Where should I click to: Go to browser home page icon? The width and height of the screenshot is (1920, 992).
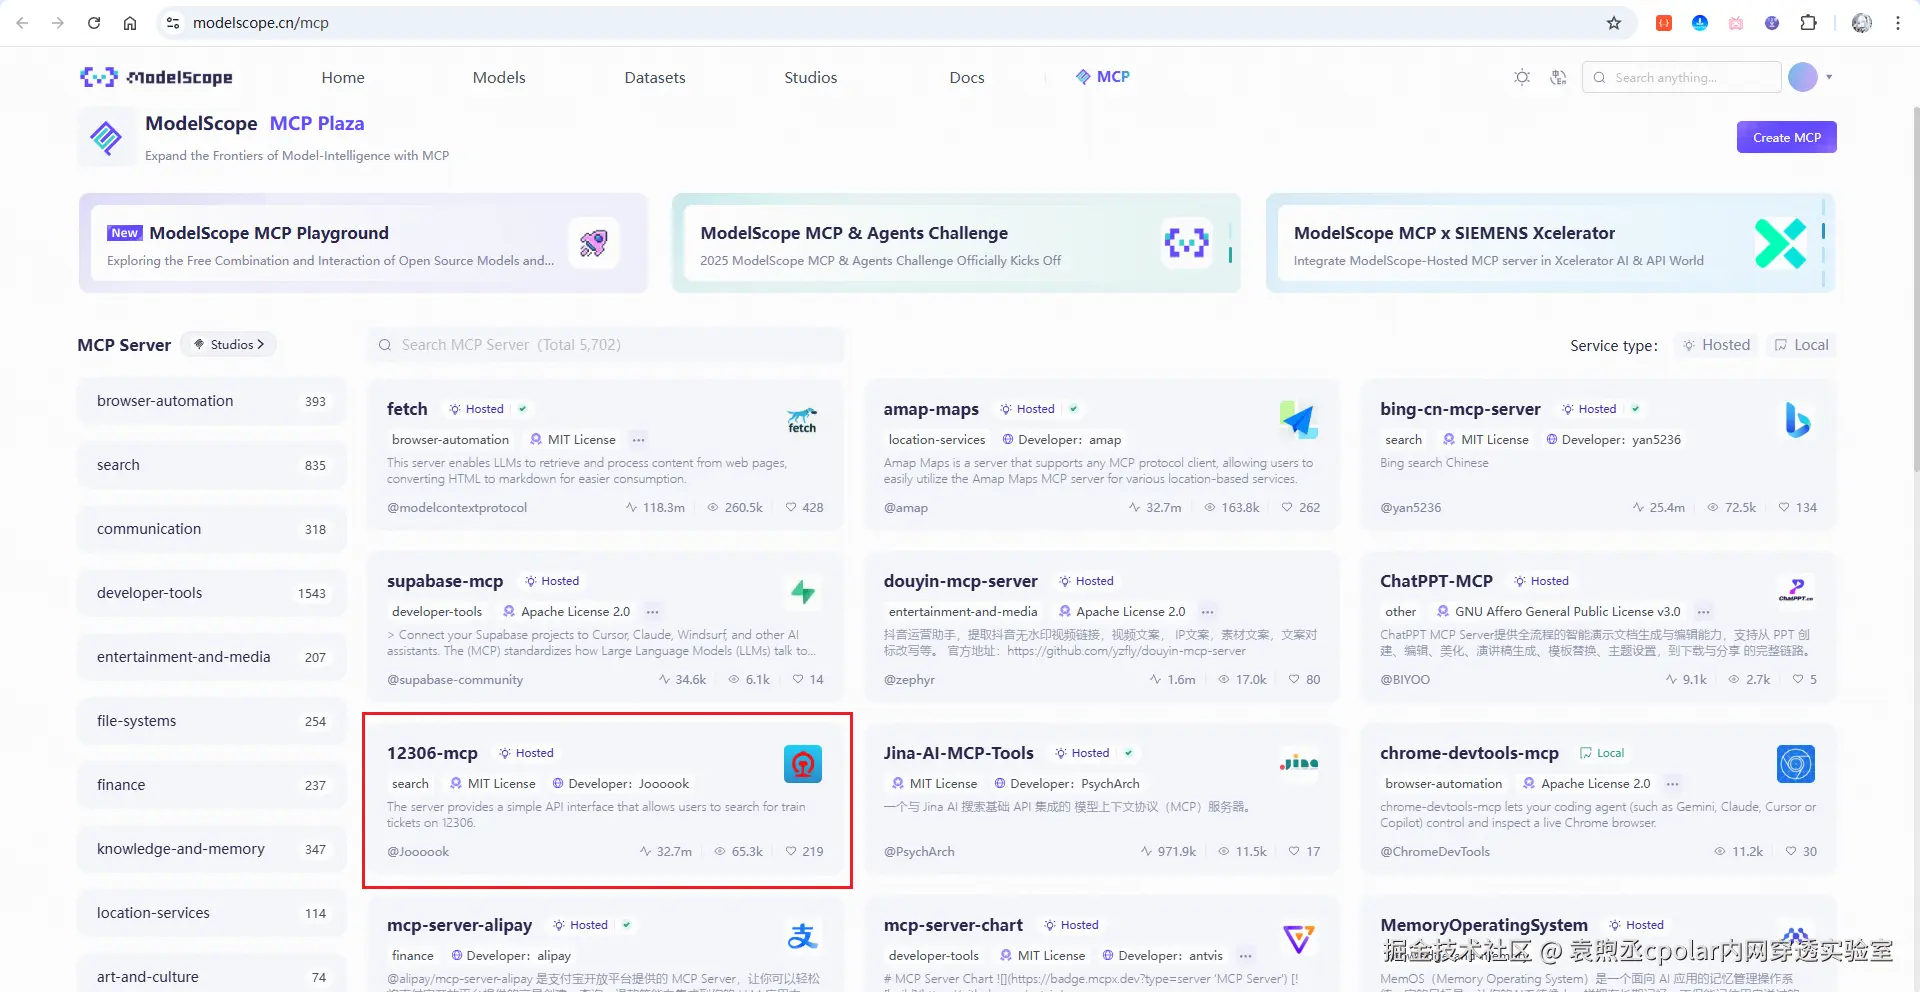point(130,23)
